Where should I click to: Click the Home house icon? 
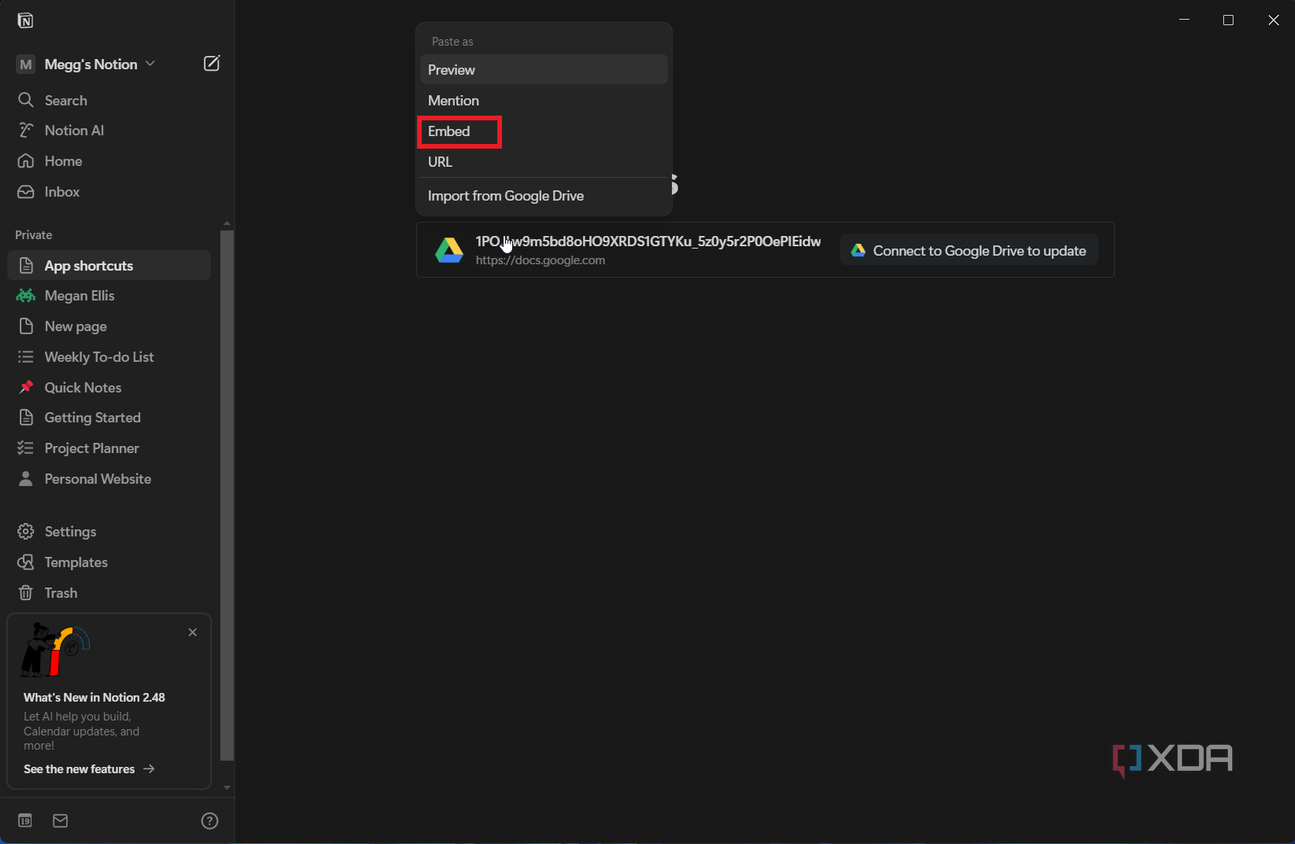(26, 161)
